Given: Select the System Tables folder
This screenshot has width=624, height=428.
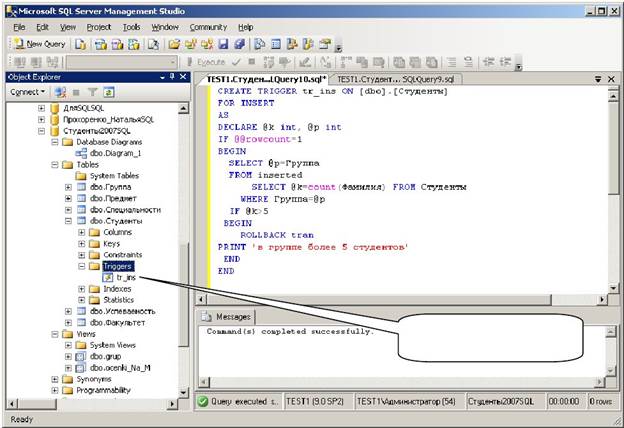Looking at the screenshot, I should (x=114, y=176).
